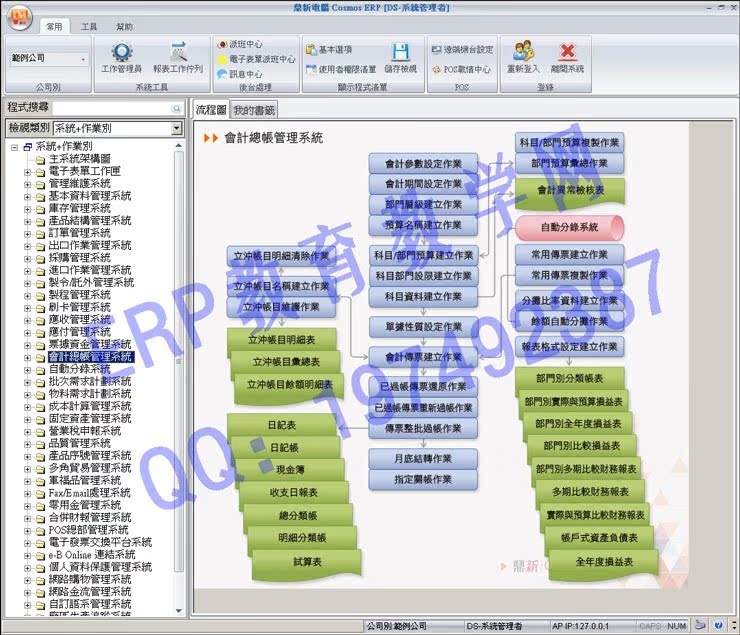Click the tree scrollbar down arrow
The height and width of the screenshot is (635, 740).
178,610
